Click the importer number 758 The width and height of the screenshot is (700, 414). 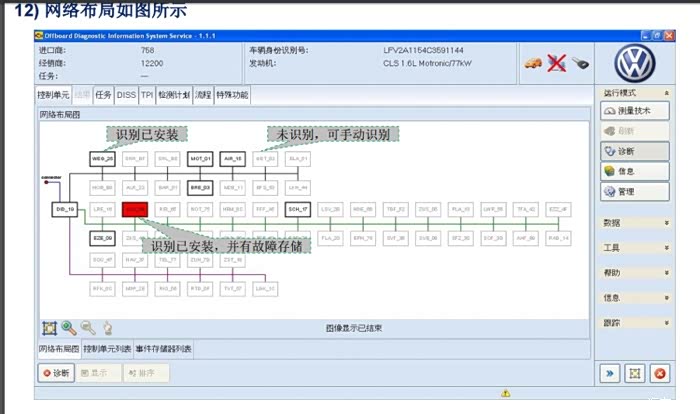click(x=147, y=50)
